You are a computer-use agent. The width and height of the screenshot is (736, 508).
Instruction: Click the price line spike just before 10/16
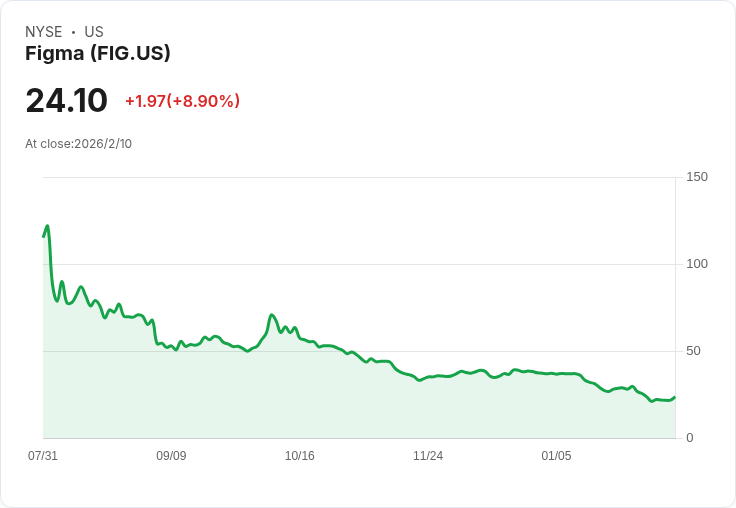click(272, 315)
